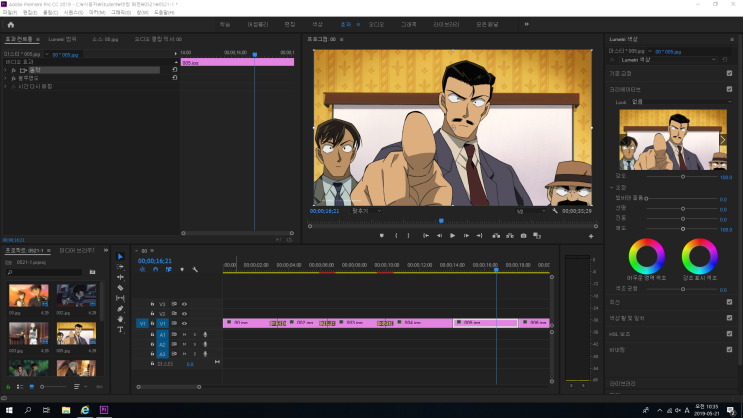Viewport: 743px width, 418px height.
Task: Open timeline display settings wrench
Action: click(x=195, y=269)
